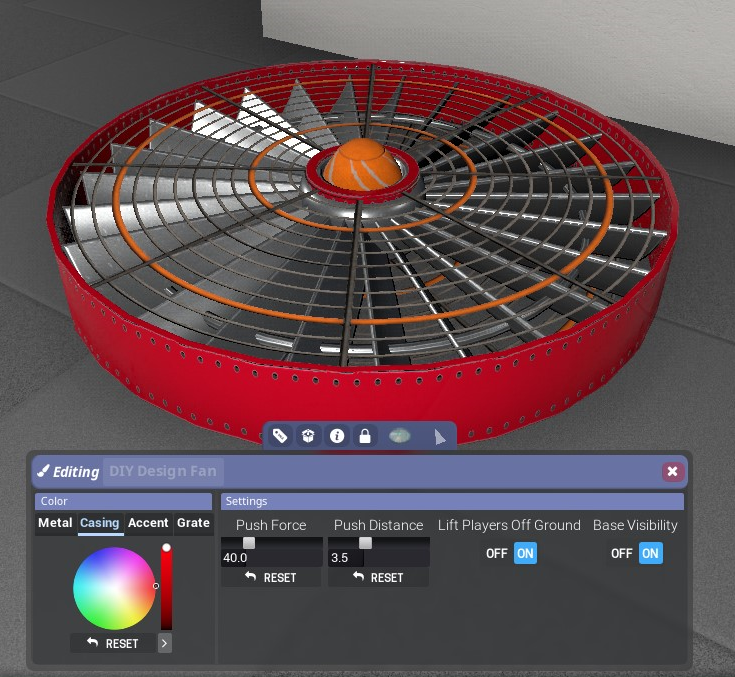This screenshot has height=677, width=735.
Task: Click the orange fan hub in the 3D view
Action: click(x=362, y=165)
